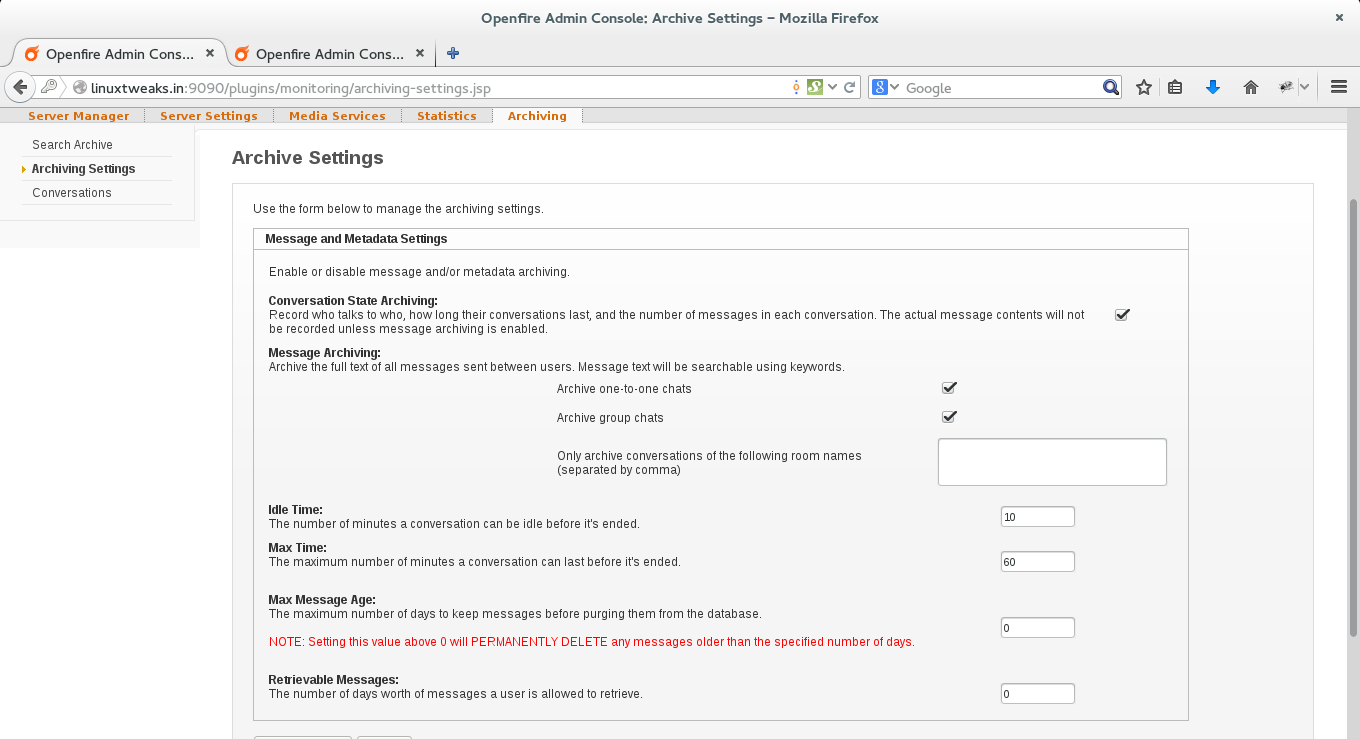Image resolution: width=1360 pixels, height=739 pixels.
Task: Click the Max Message Age input field
Action: pos(1038,628)
